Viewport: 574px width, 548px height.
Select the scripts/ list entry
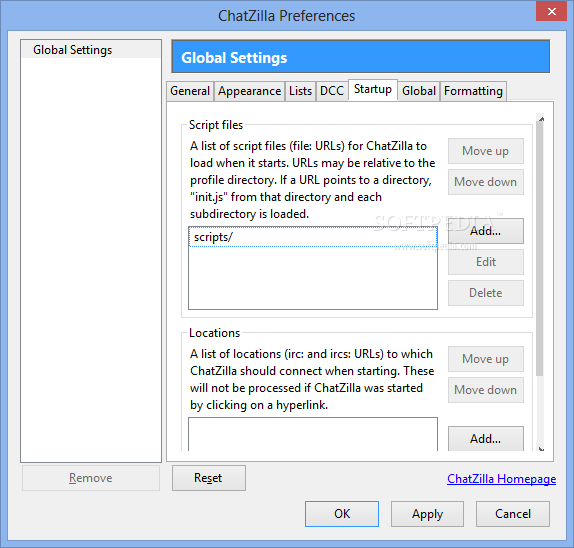coord(313,237)
